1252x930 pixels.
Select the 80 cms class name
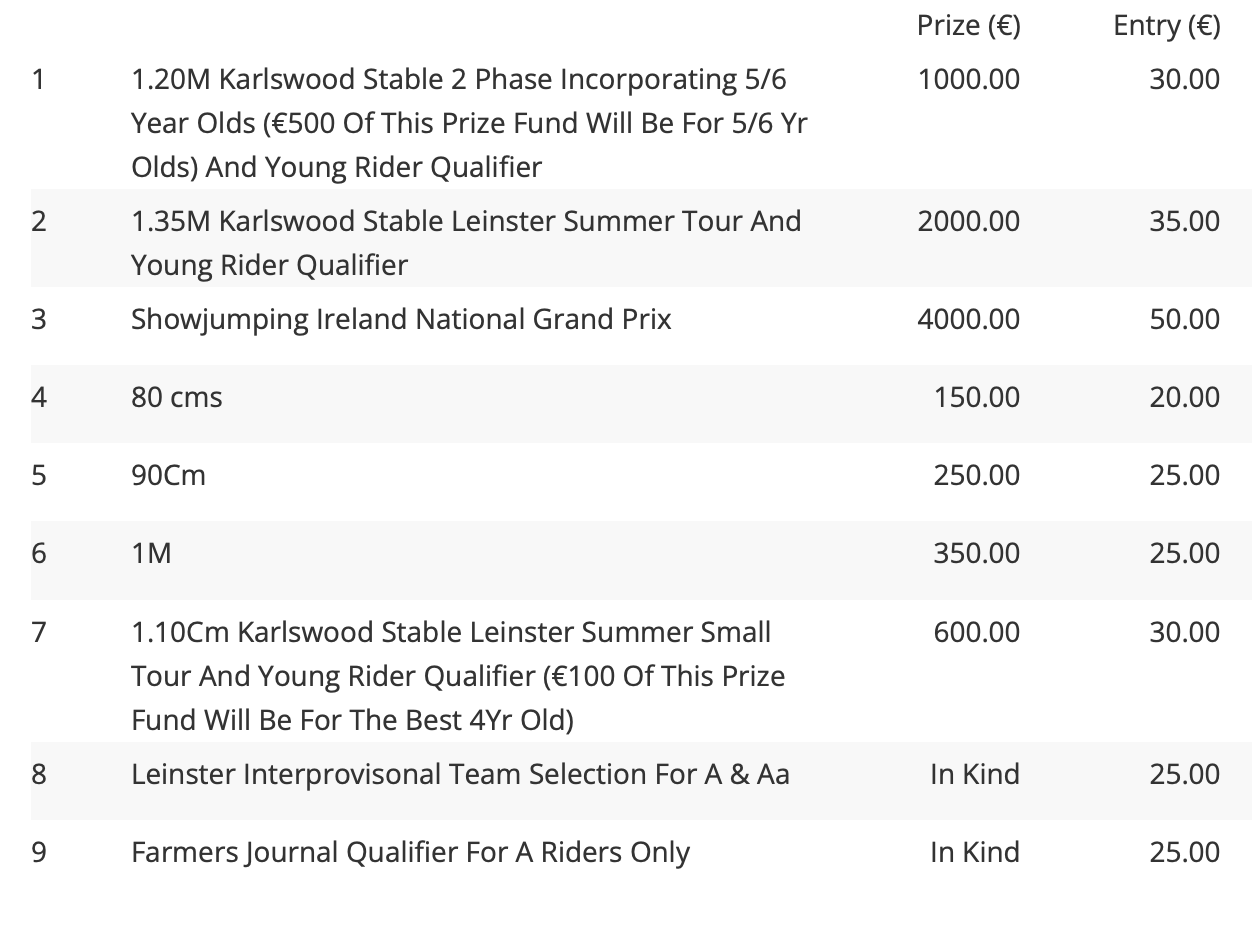177,398
